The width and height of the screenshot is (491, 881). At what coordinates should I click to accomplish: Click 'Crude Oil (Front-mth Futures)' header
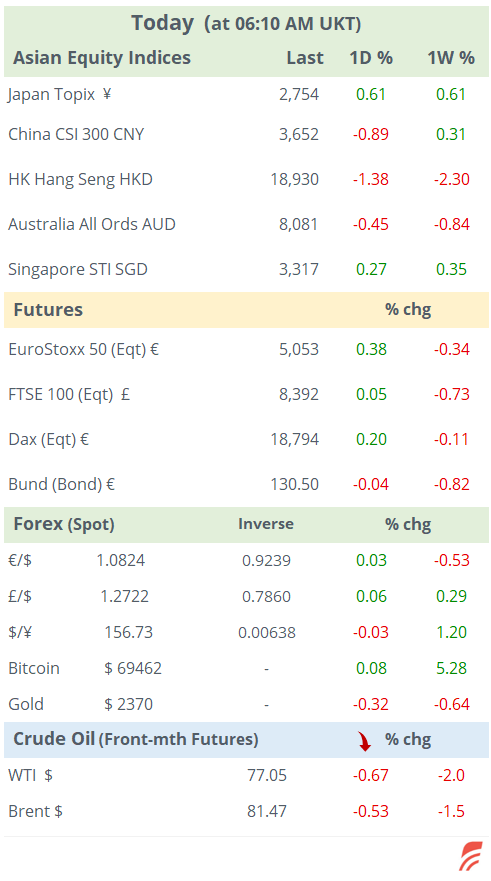[135, 739]
